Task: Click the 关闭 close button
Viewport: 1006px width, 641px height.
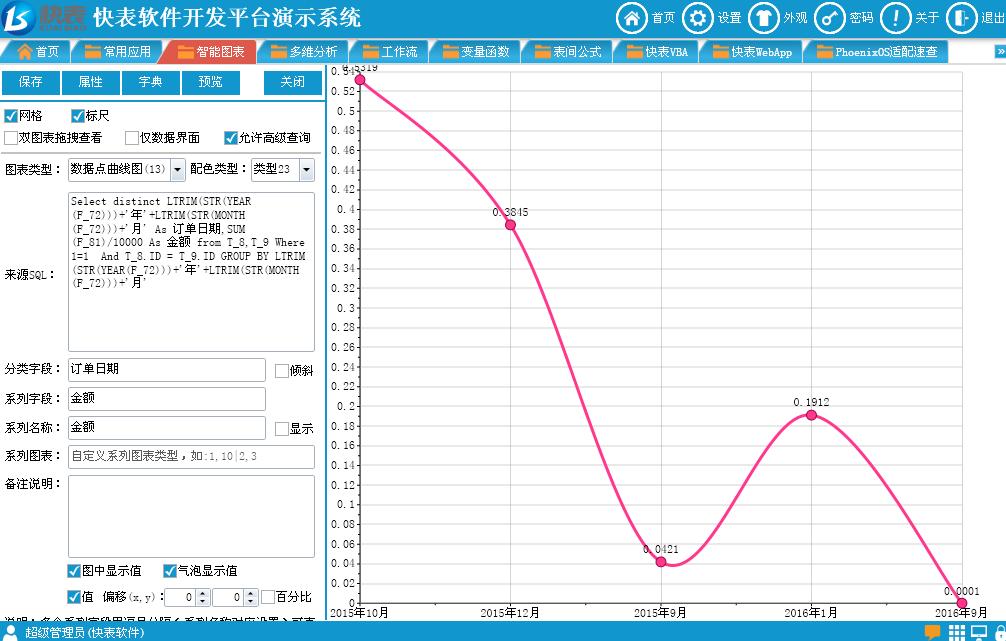Action: (293, 82)
